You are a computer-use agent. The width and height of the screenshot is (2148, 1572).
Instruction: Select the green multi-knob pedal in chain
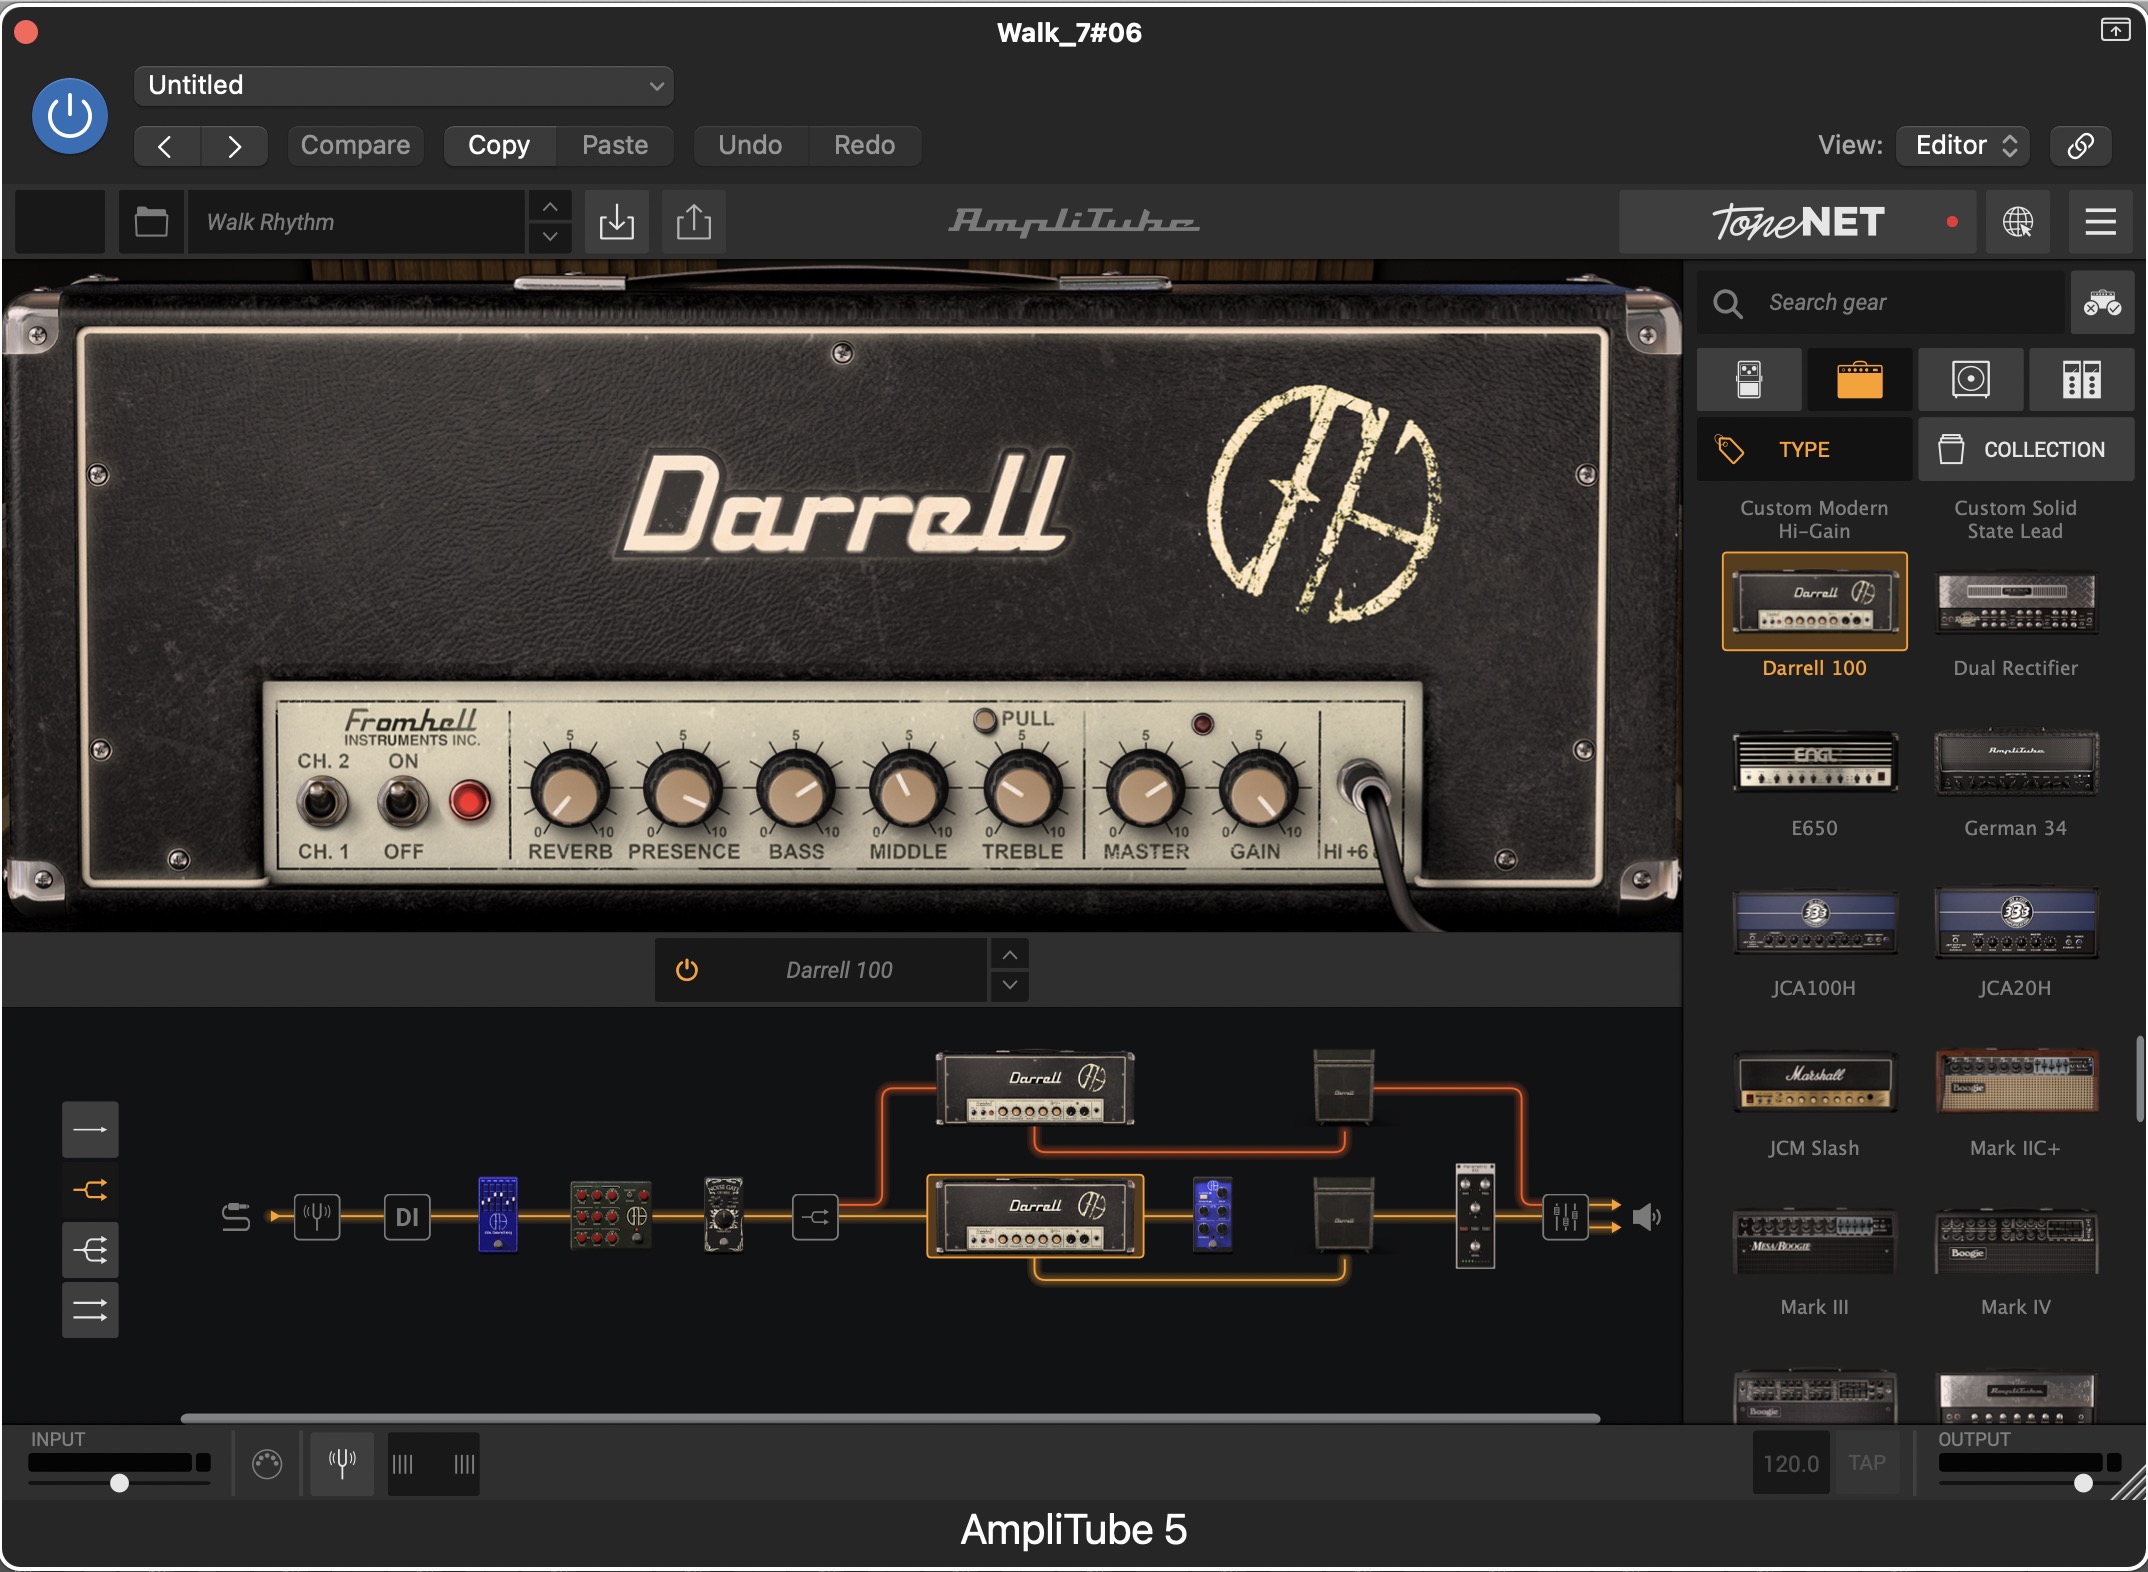[x=611, y=1215]
